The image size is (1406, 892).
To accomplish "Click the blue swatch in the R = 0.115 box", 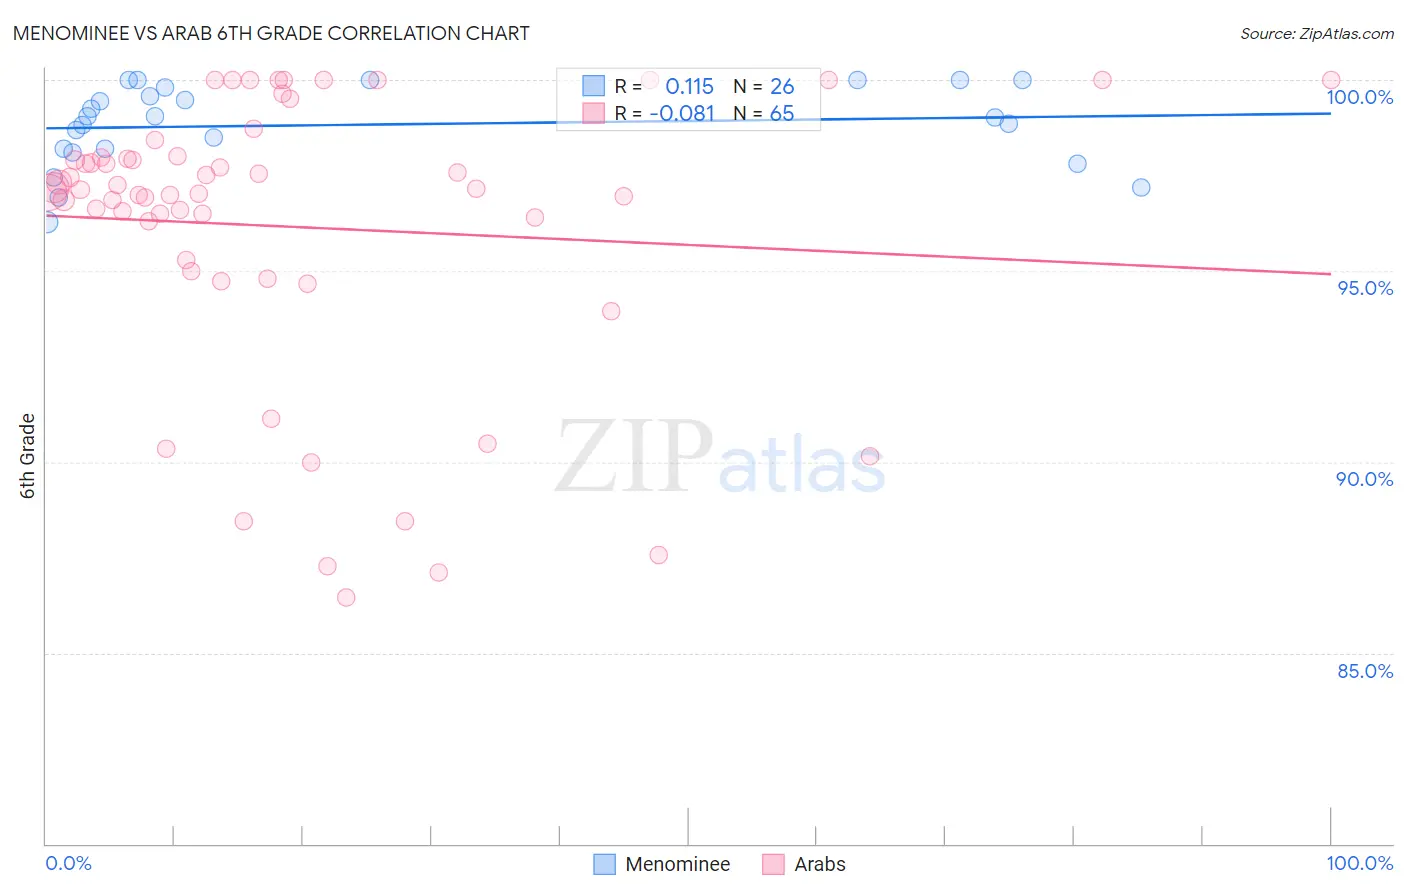I will 594,86.
